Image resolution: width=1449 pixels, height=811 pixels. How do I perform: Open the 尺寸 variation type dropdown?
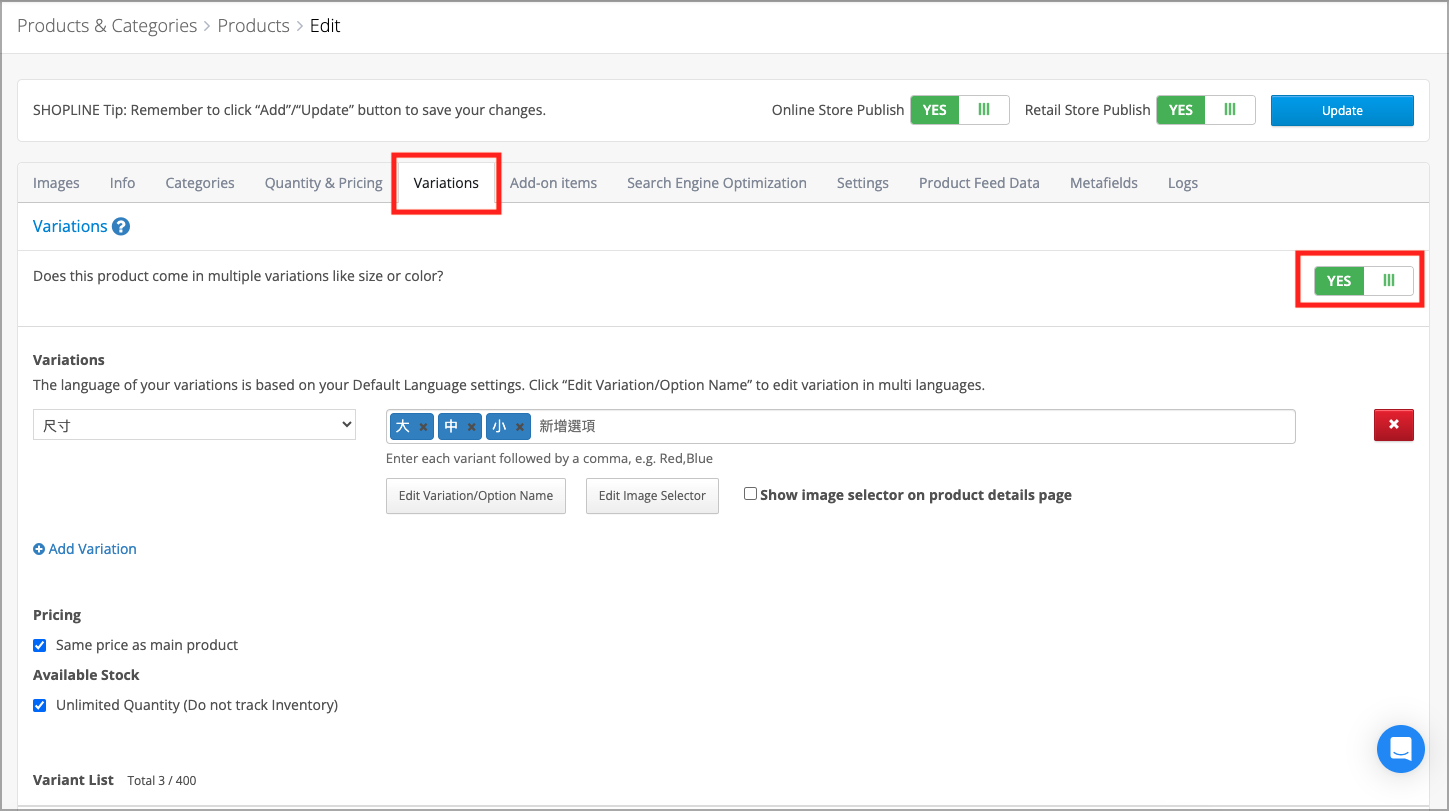pos(195,425)
